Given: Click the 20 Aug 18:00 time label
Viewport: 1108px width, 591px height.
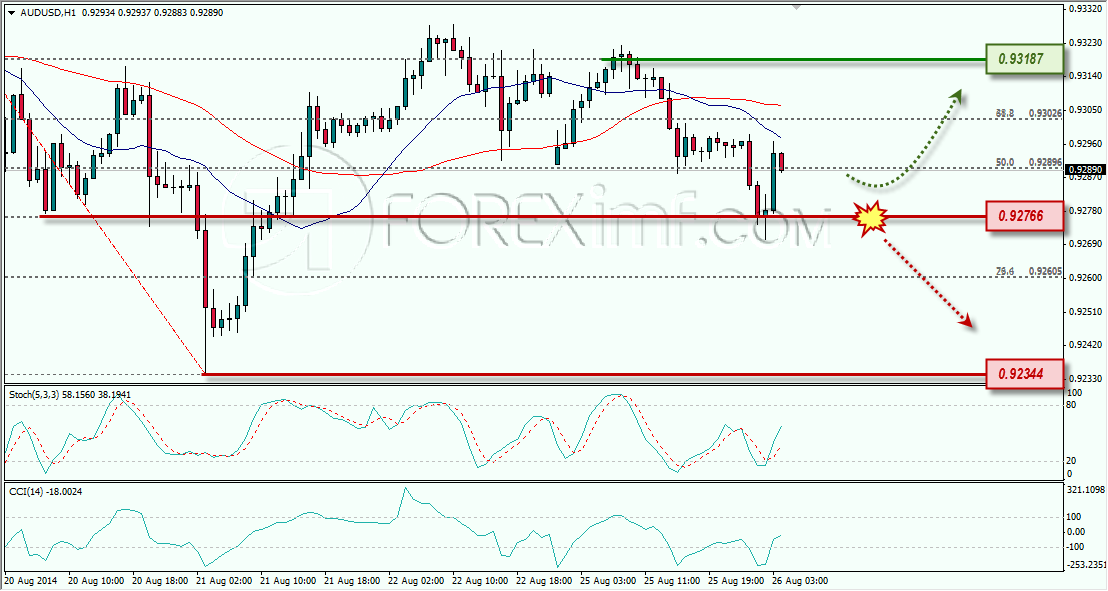Looking at the screenshot, I should (x=160, y=580).
